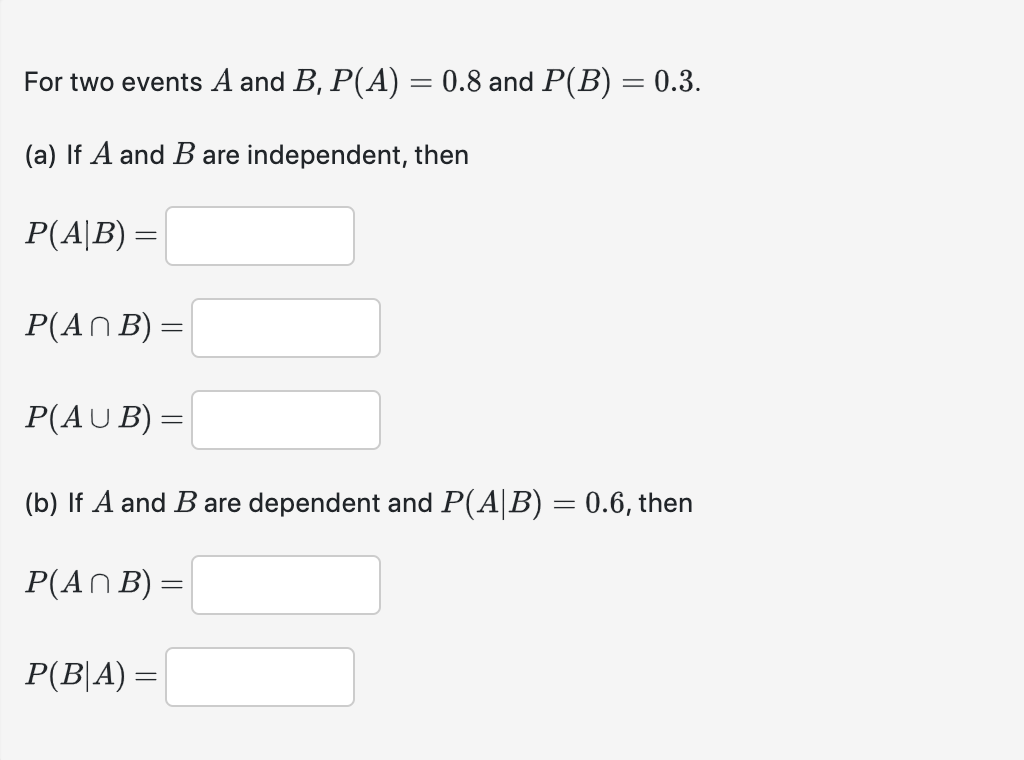Click the P(A∩B) input in part (a)
The width and height of the screenshot is (1024, 760).
285,328
